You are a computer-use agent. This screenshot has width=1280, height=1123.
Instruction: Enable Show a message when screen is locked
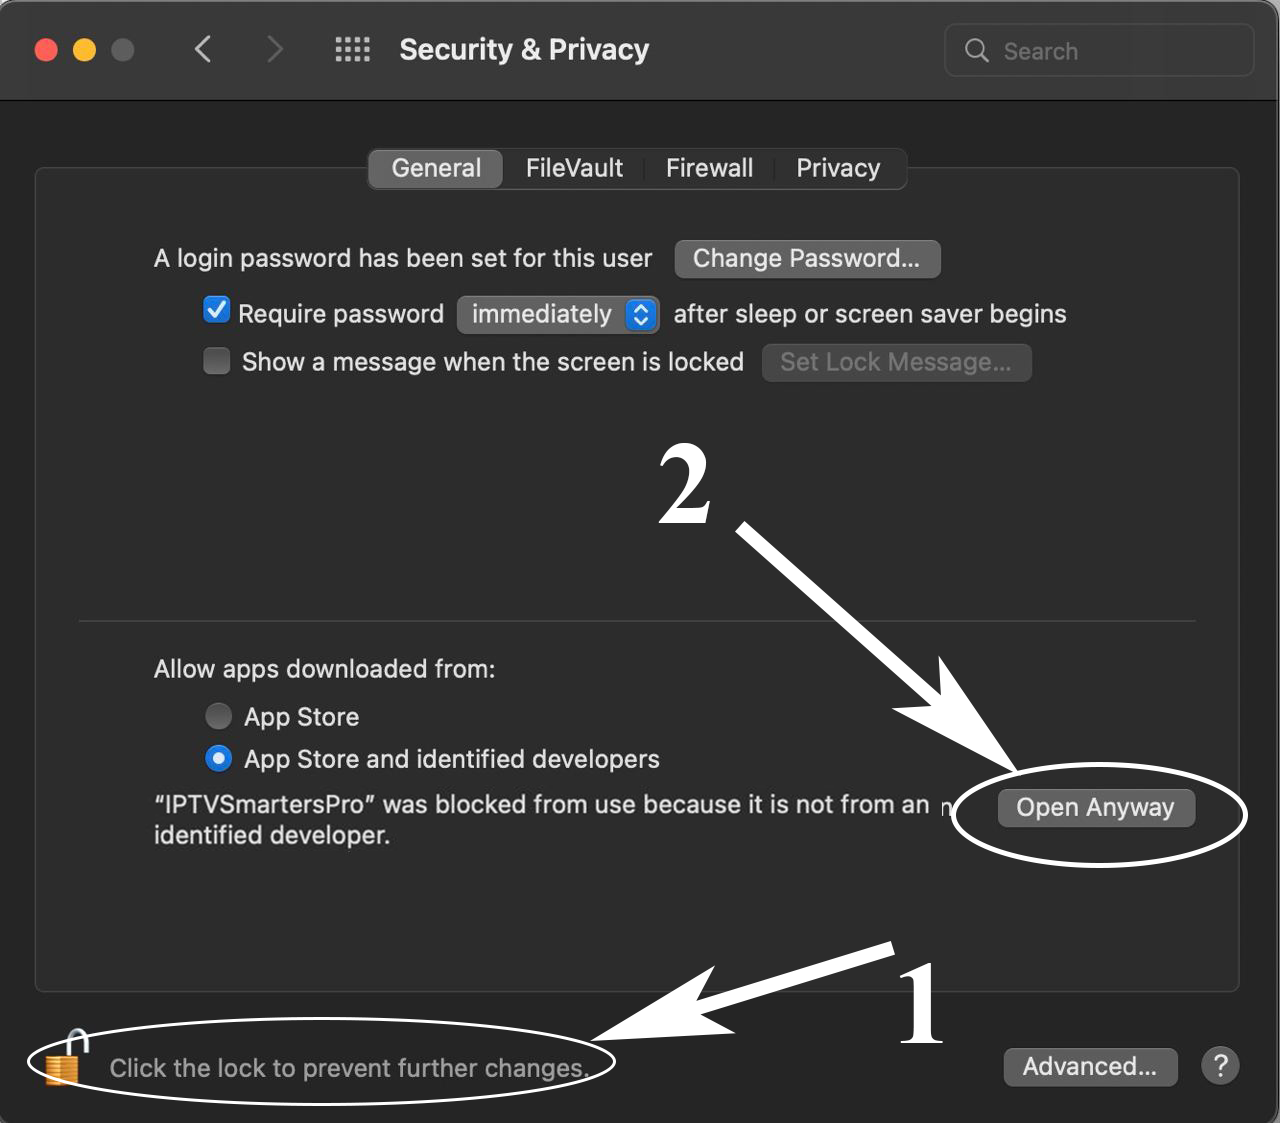(x=216, y=361)
